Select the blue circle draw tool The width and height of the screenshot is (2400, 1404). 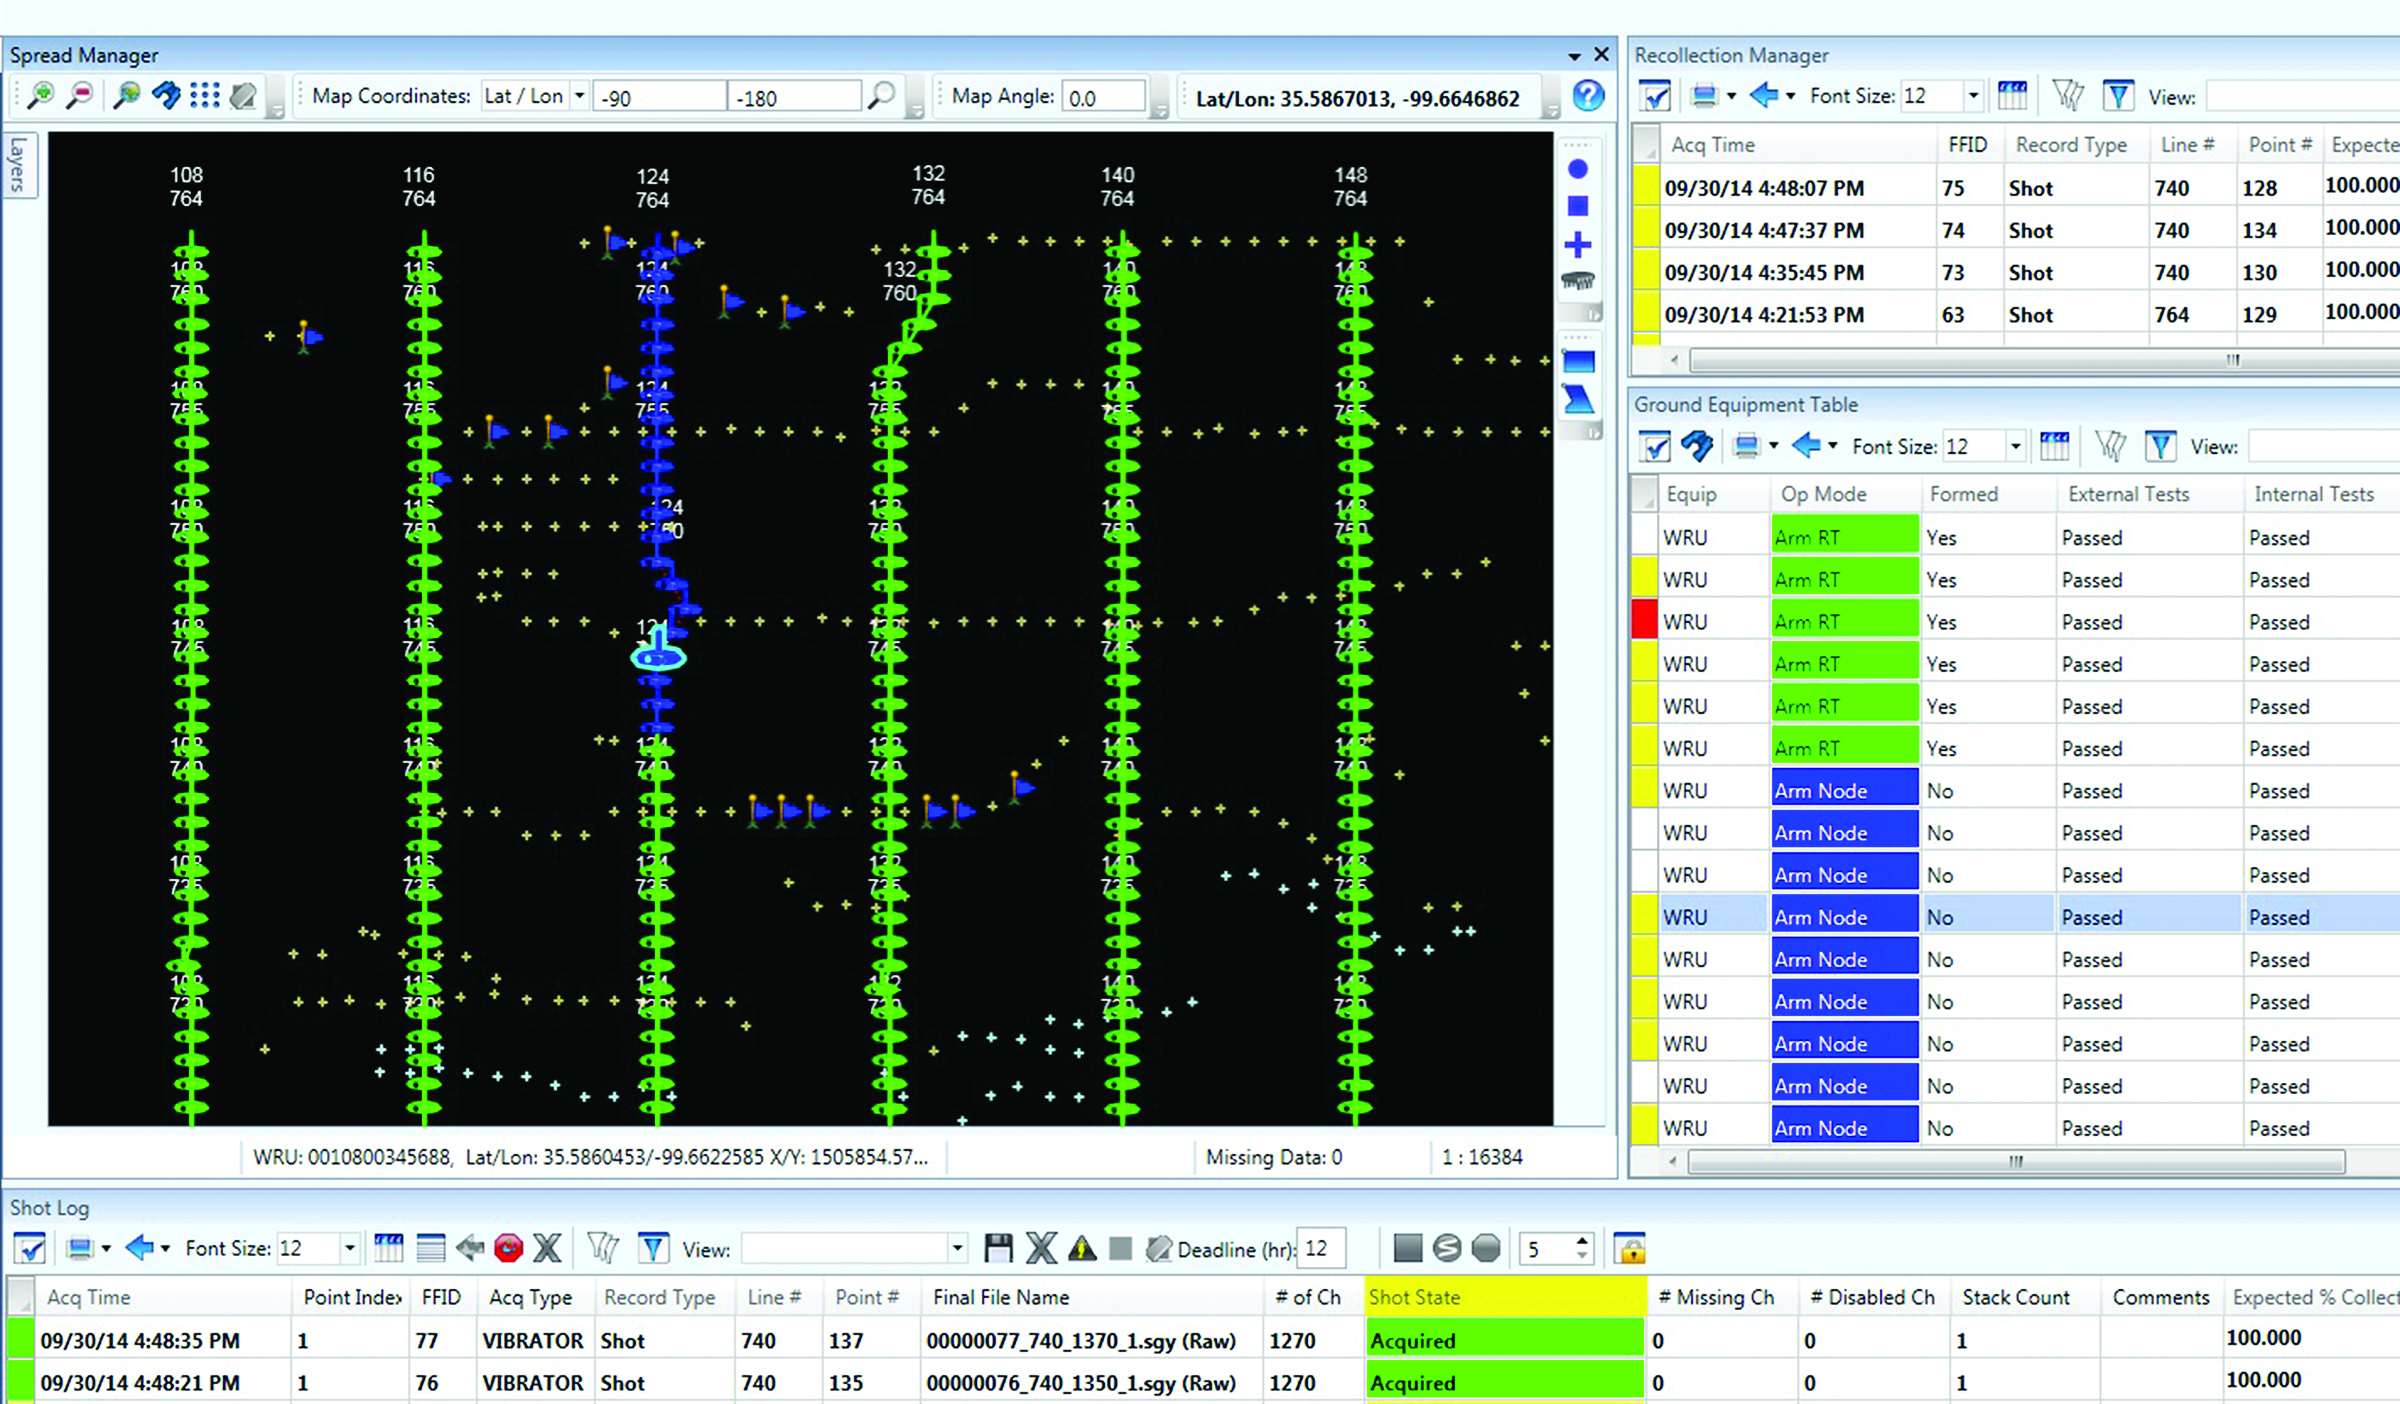click(x=1578, y=169)
